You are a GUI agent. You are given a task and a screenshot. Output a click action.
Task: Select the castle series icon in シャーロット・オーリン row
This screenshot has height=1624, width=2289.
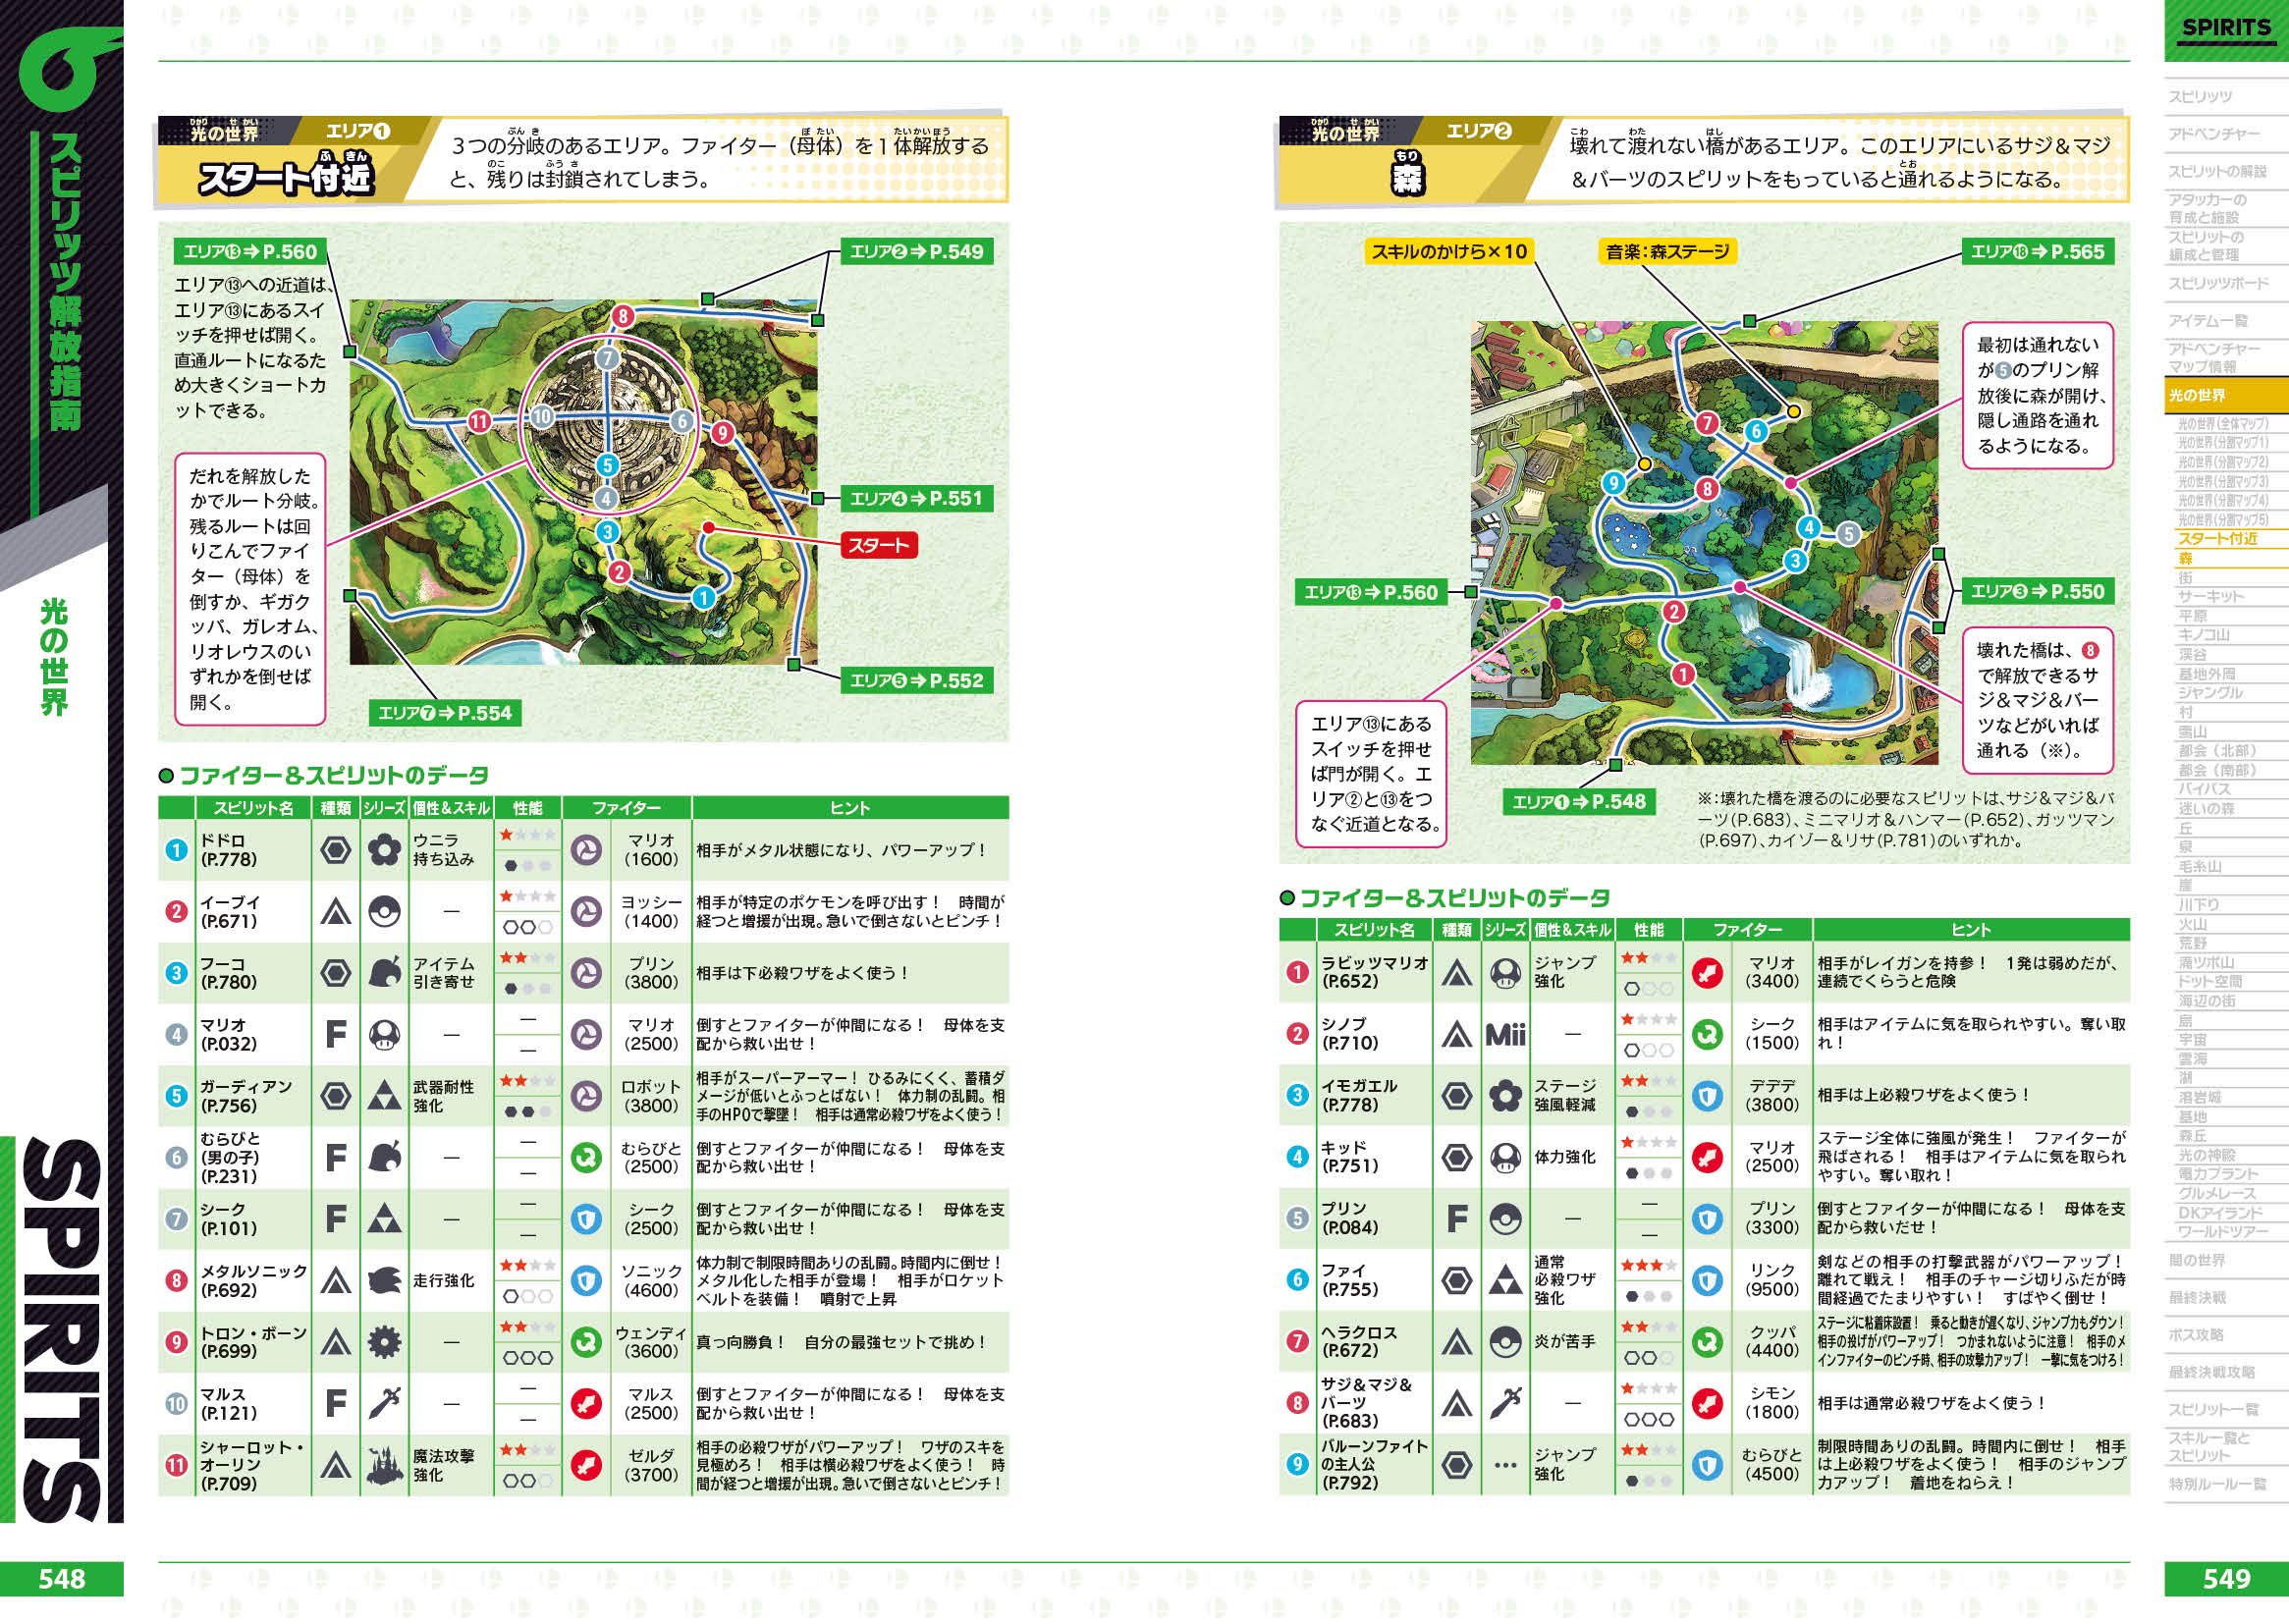click(384, 1466)
